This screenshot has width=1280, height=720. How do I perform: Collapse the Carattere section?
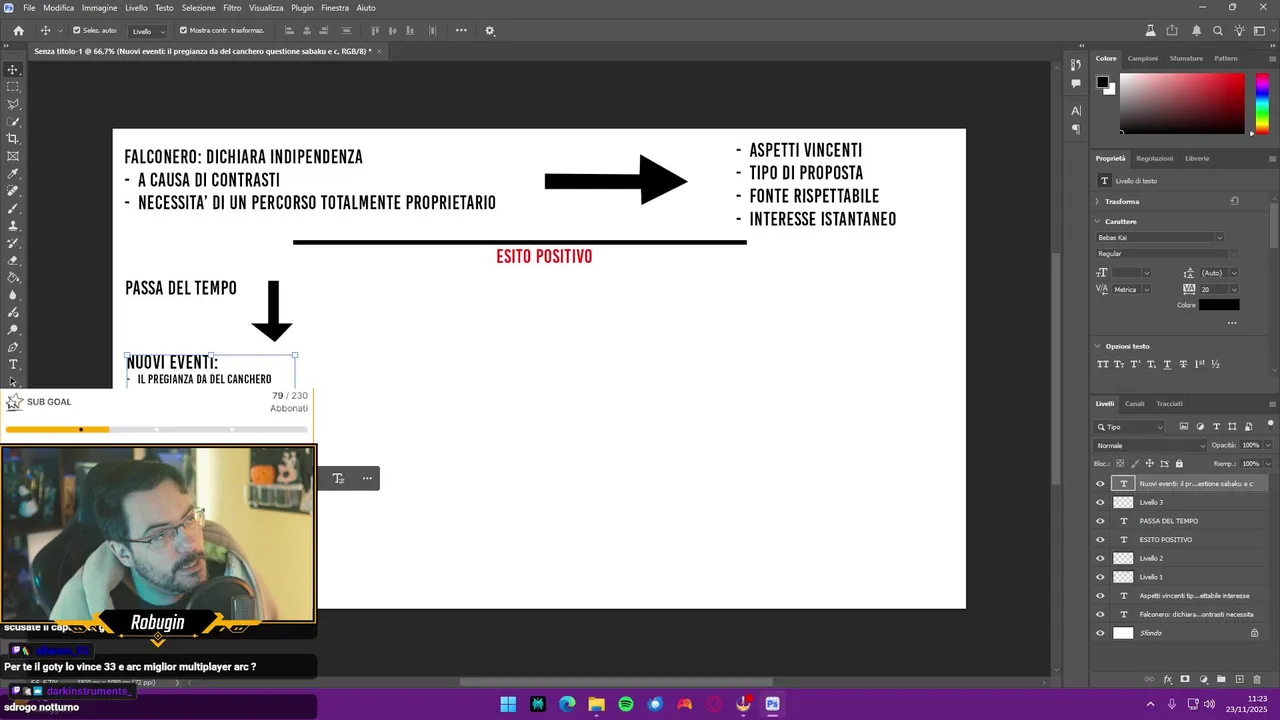[x=1097, y=221]
